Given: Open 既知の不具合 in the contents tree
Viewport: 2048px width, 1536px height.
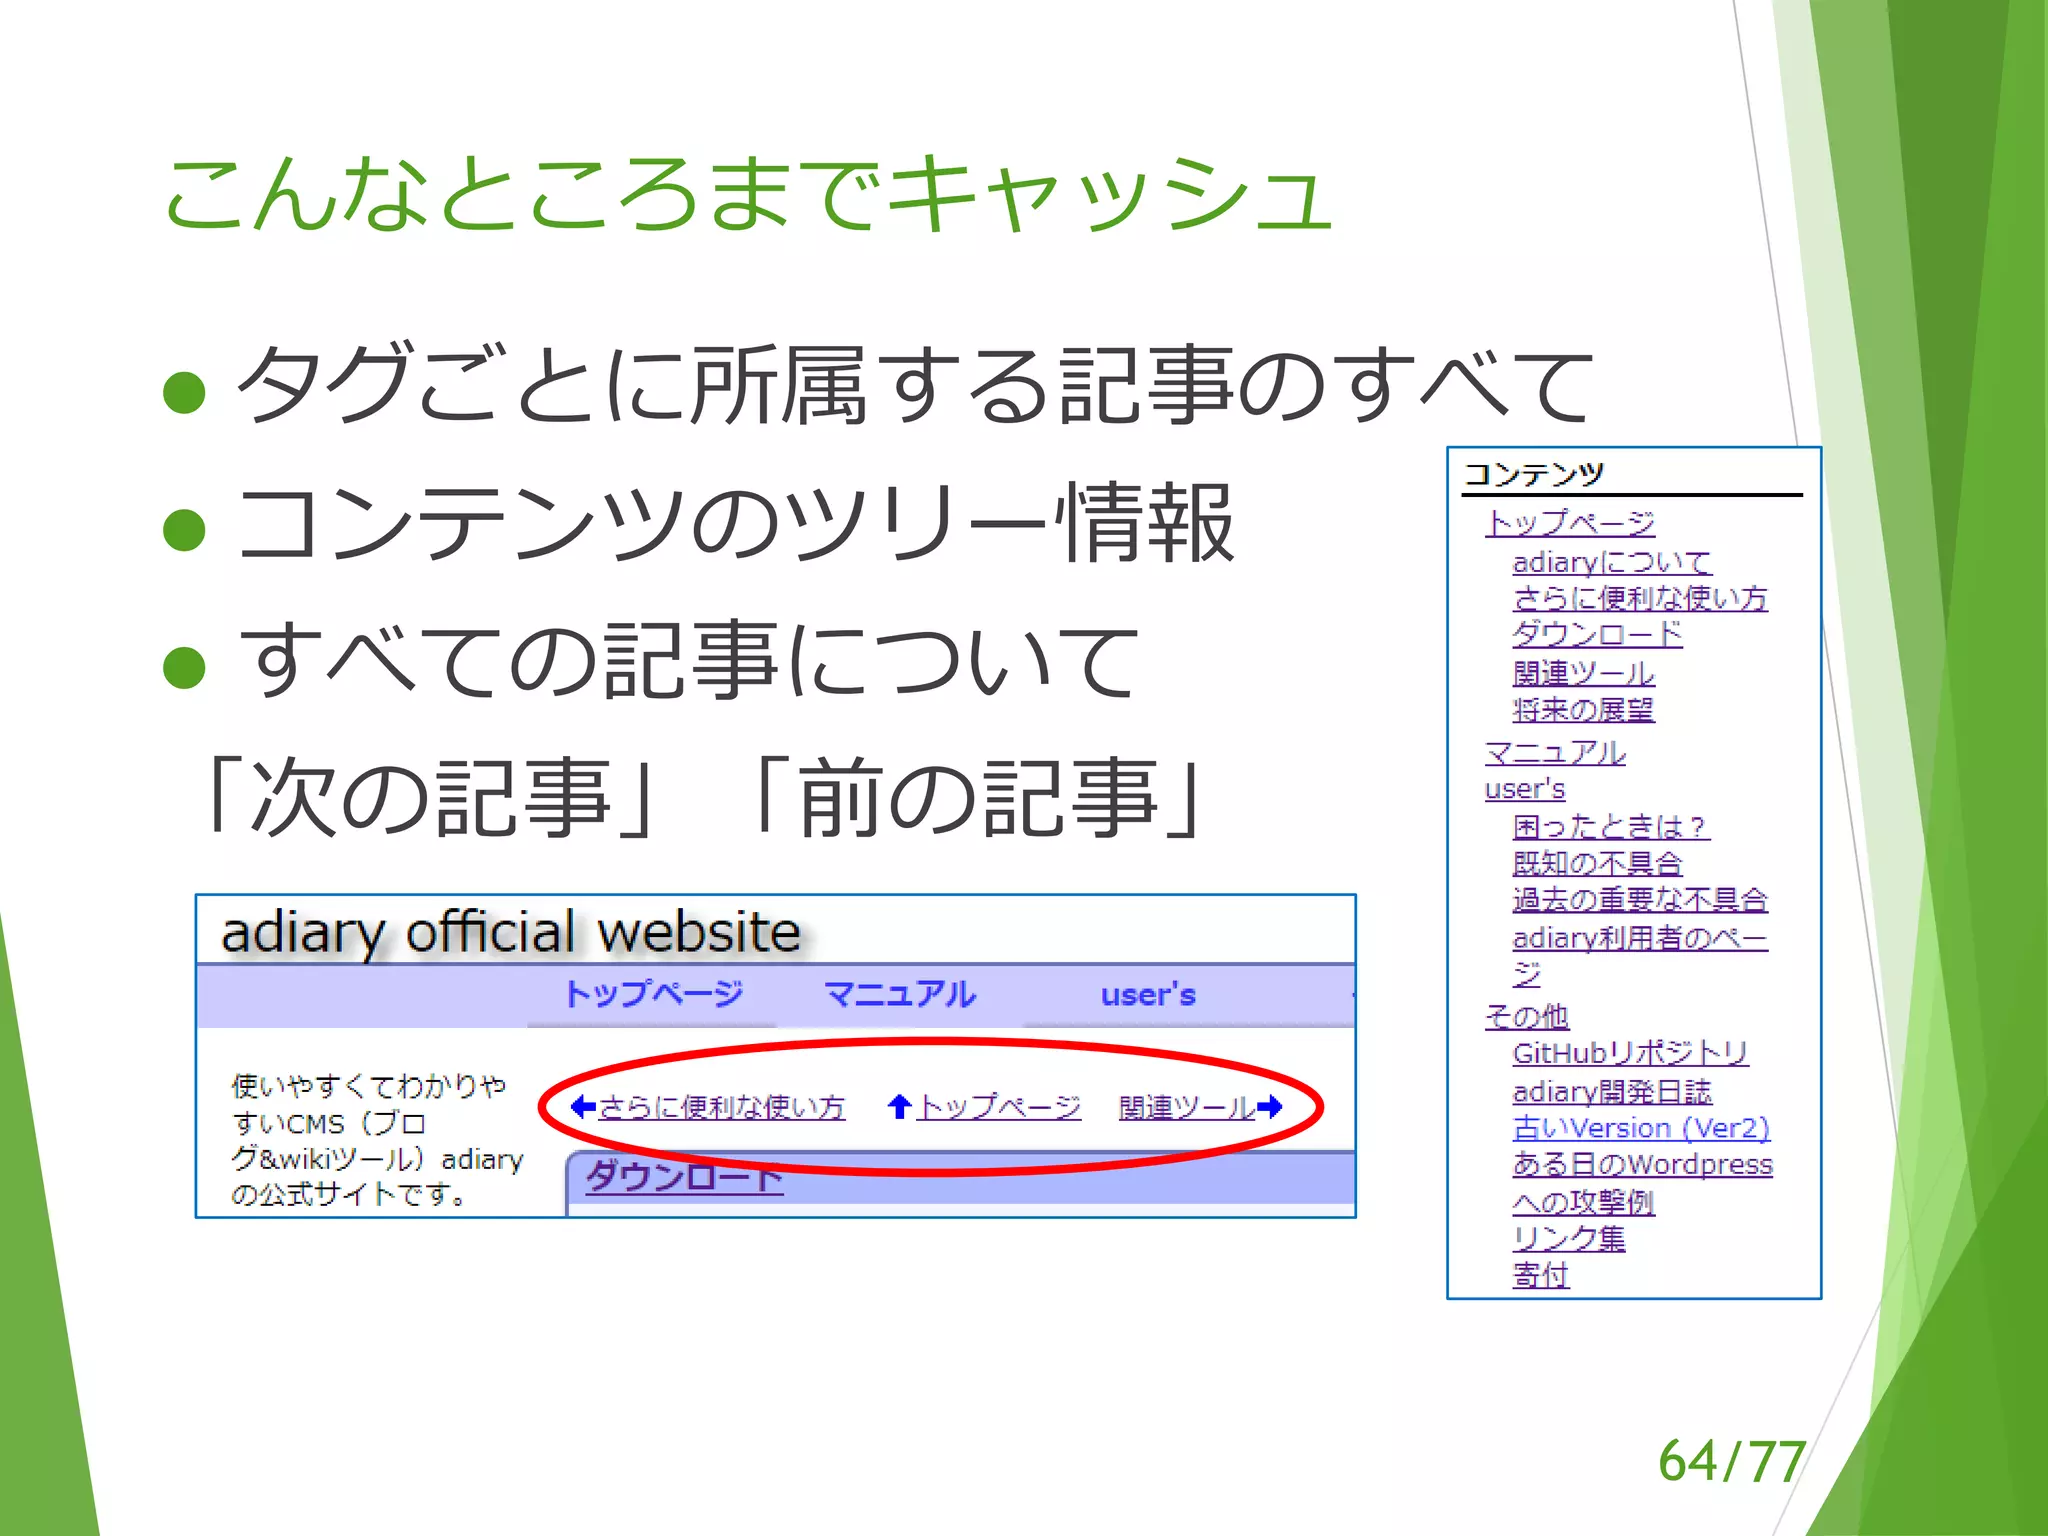Looking at the screenshot, I should (1598, 863).
